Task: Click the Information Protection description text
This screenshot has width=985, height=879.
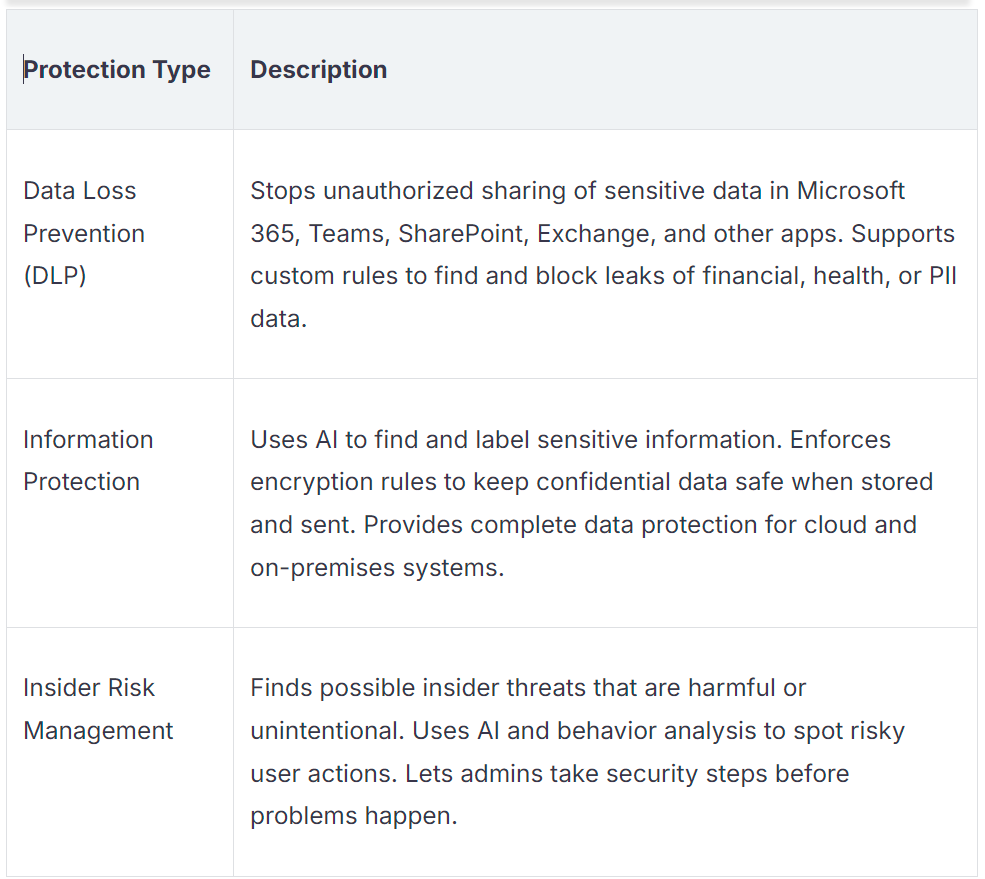Action: pyautogui.click(x=590, y=503)
